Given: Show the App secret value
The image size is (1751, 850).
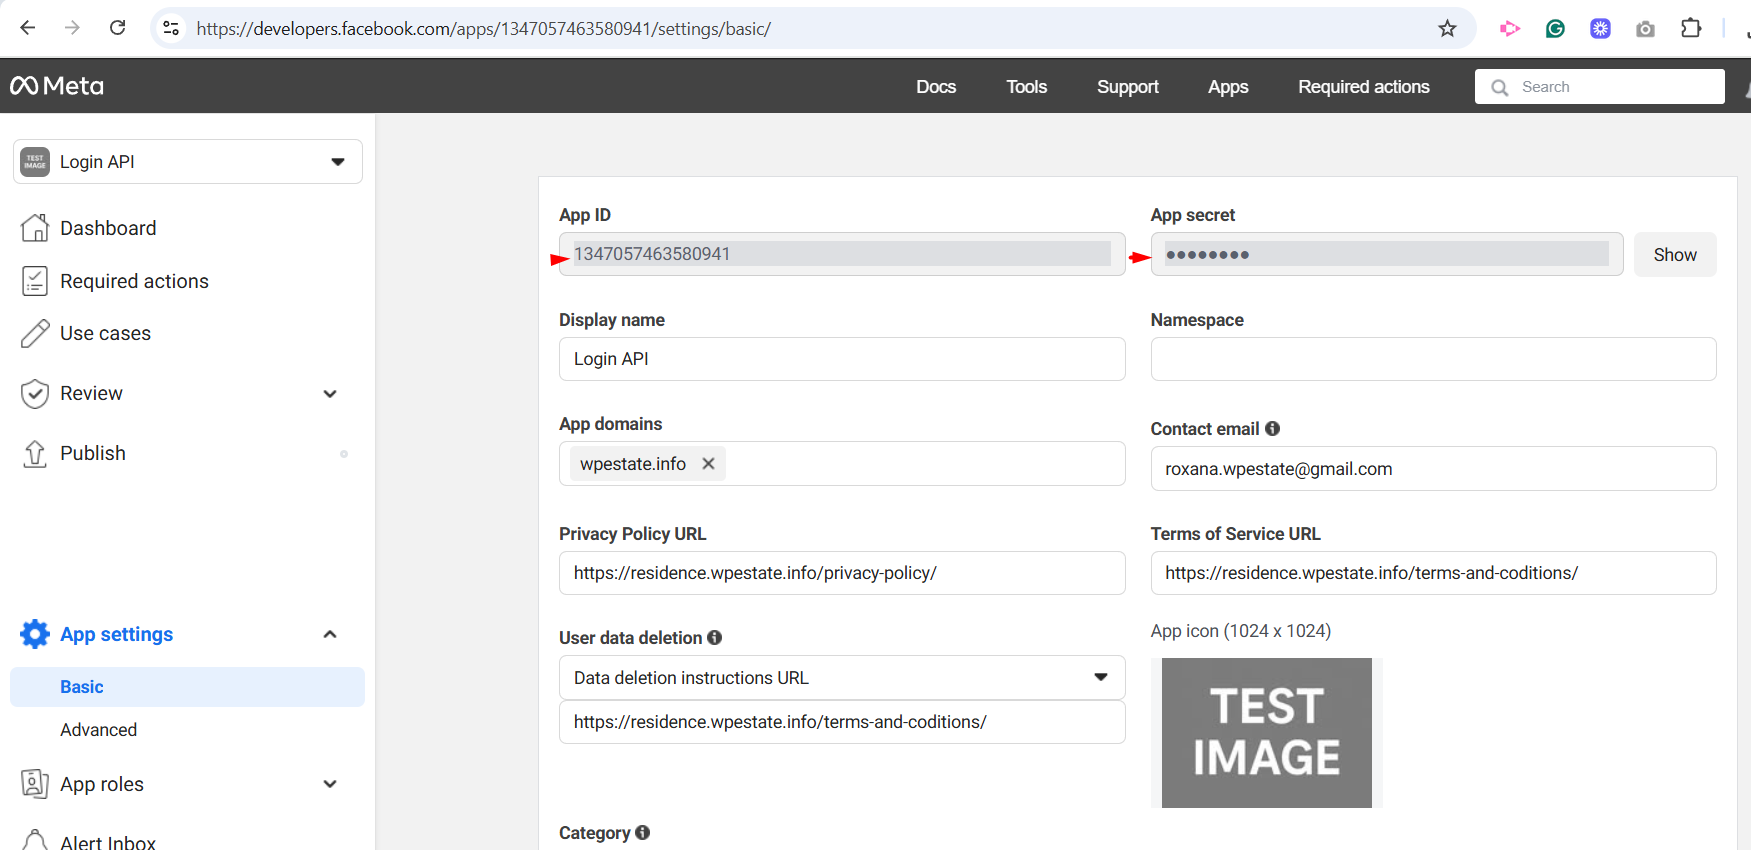Looking at the screenshot, I should (1674, 255).
